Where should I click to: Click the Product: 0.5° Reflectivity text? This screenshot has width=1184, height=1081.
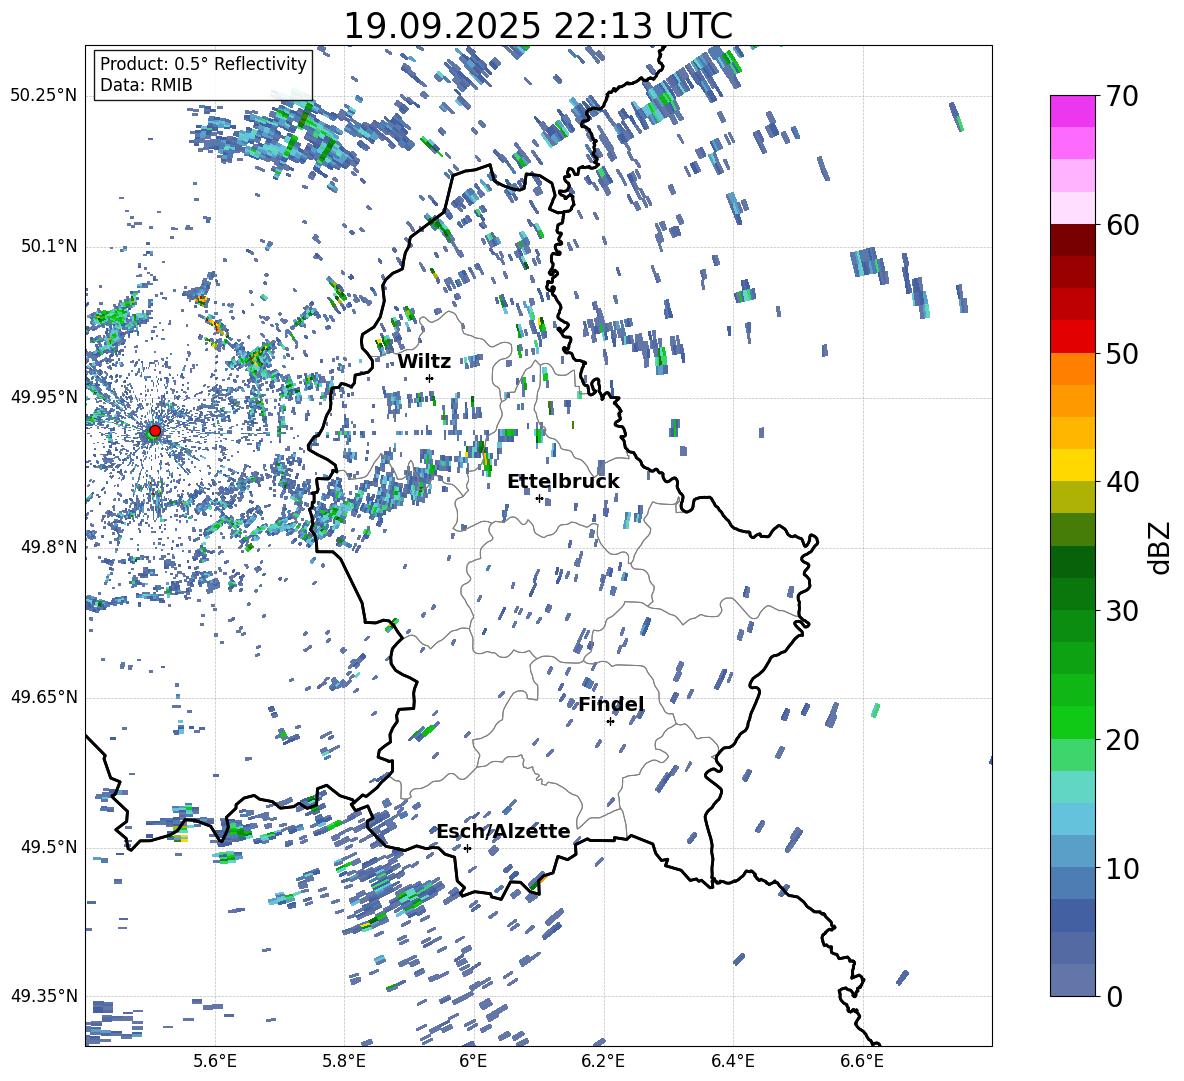click(x=203, y=63)
